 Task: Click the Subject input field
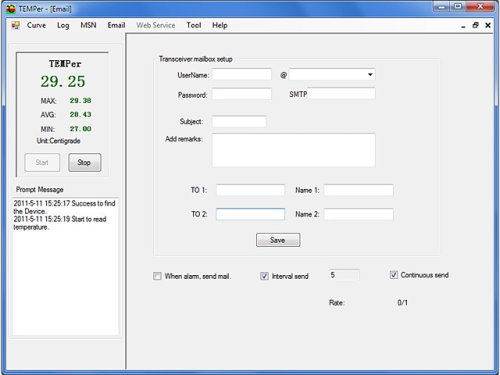tap(239, 121)
